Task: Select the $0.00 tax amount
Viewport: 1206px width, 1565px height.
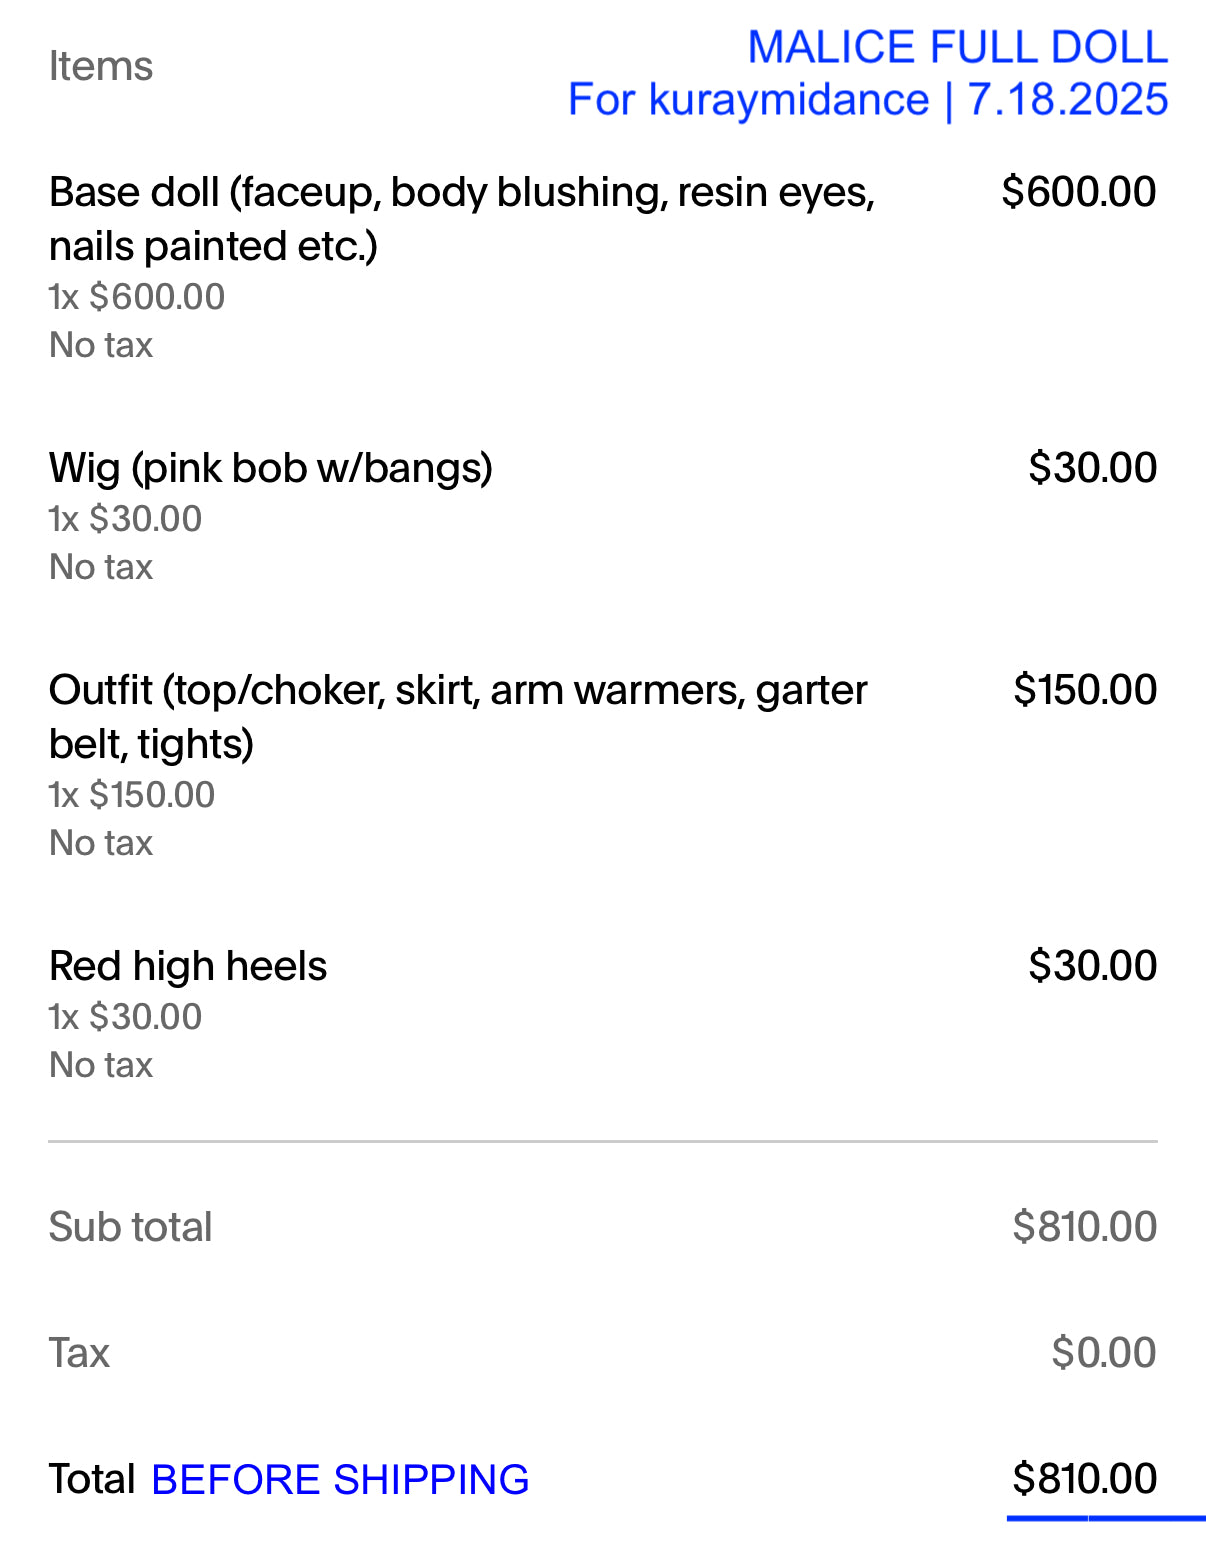Action: 1103,1353
